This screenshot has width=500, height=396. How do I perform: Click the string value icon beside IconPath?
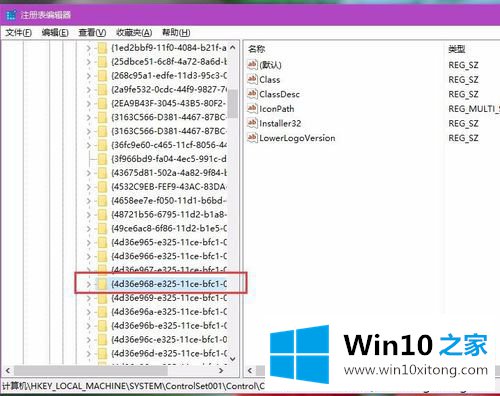(252, 108)
